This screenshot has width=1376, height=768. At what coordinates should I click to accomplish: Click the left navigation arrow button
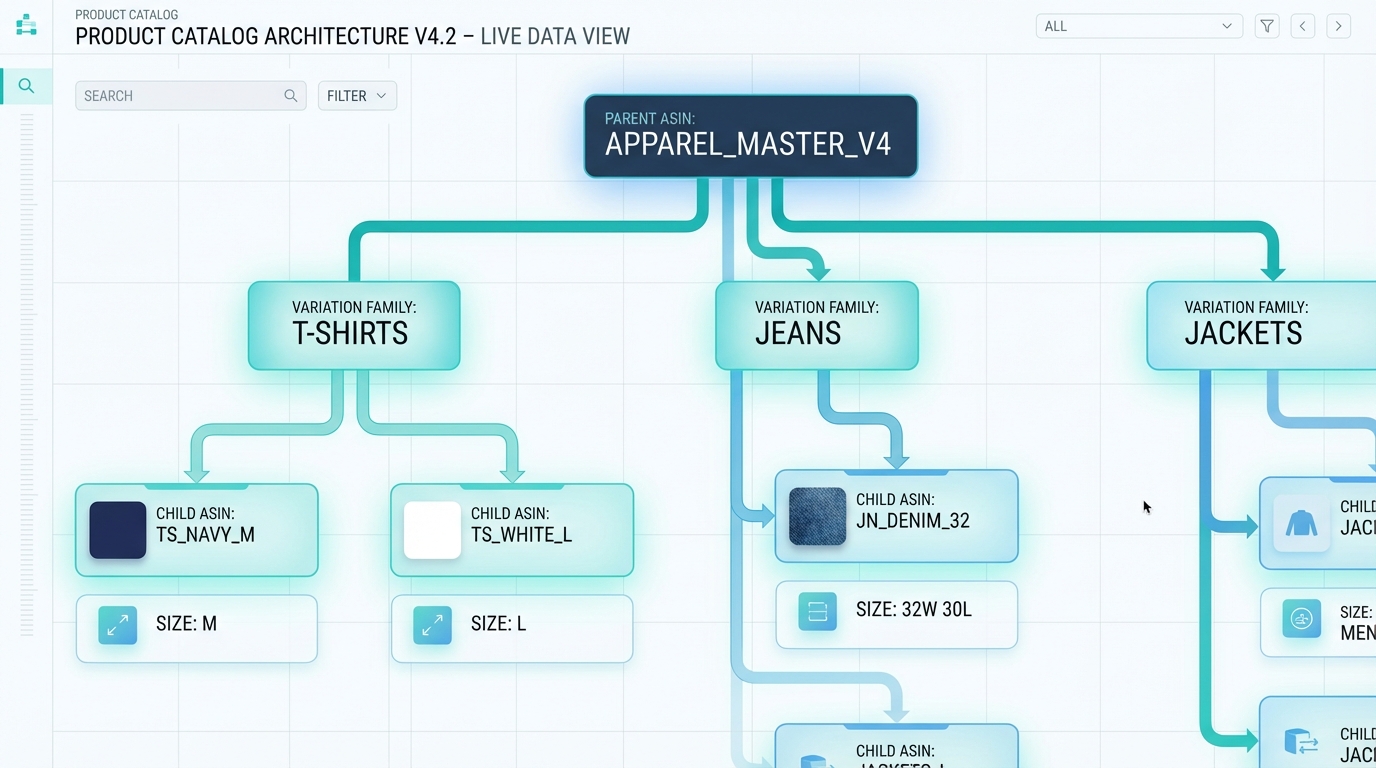point(1302,25)
